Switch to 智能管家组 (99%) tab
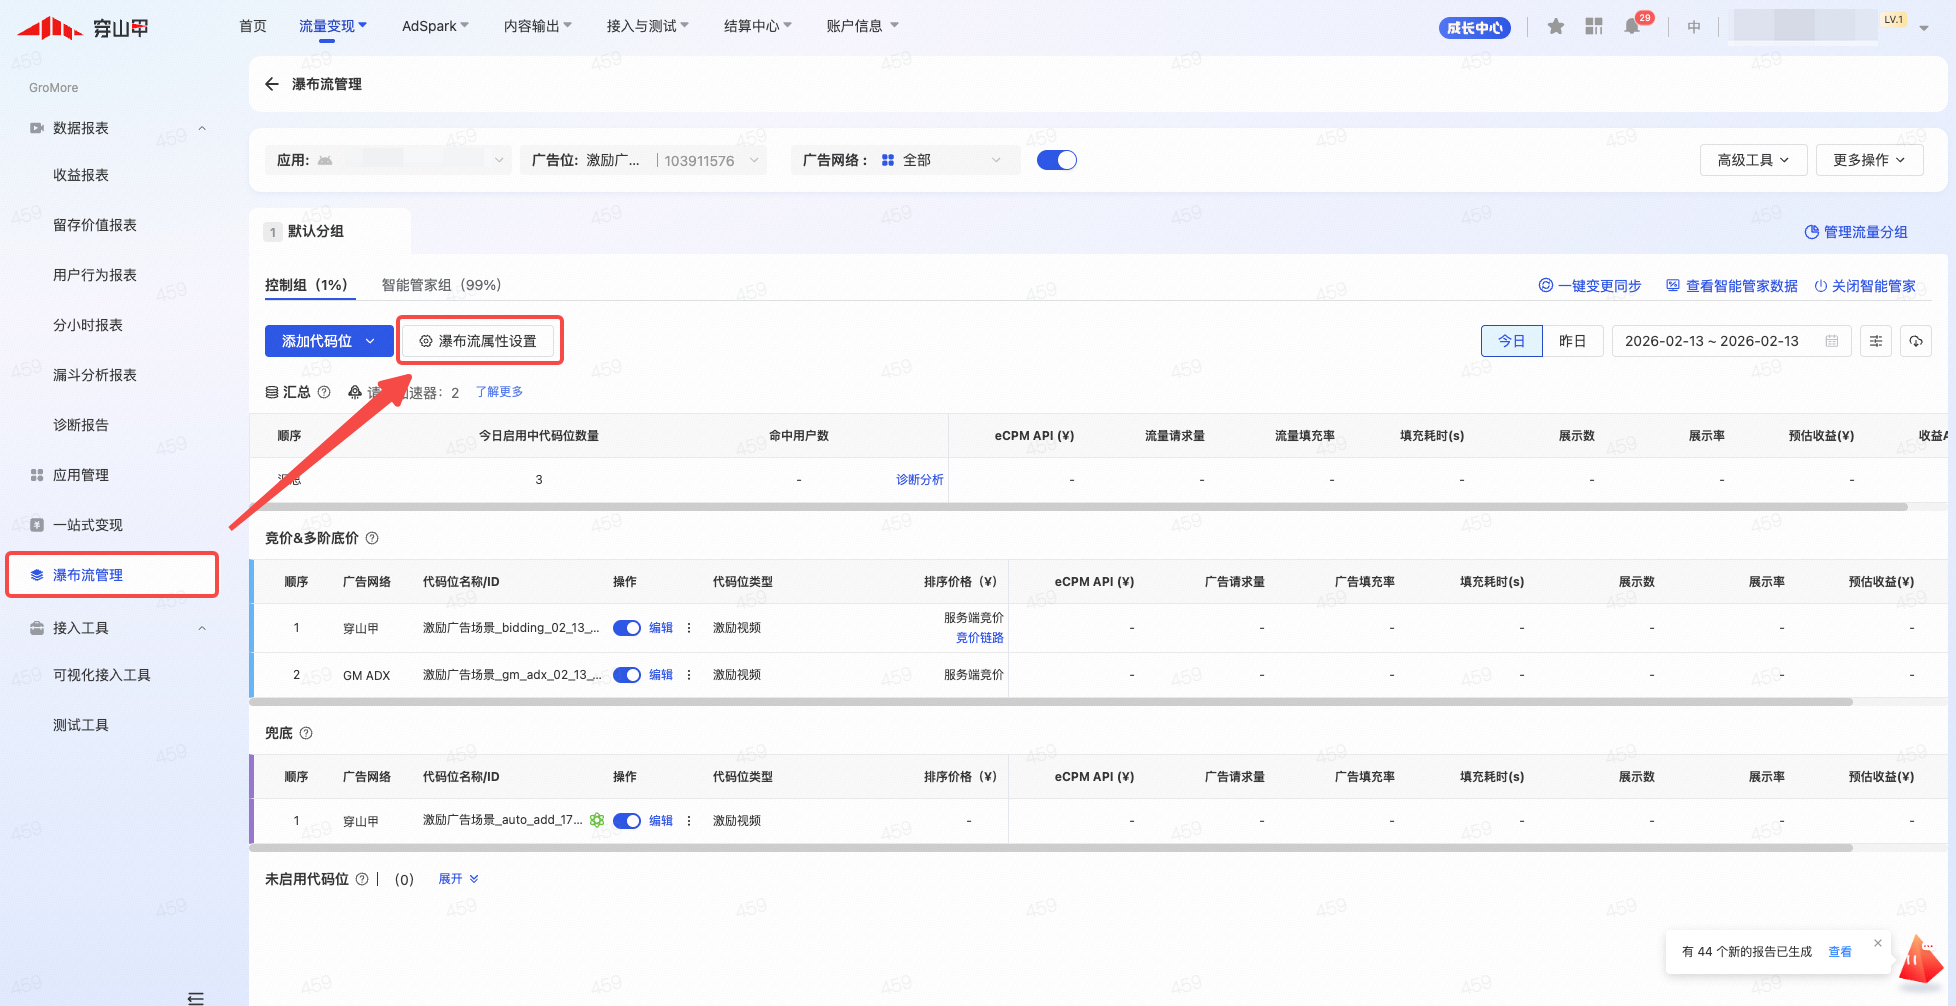Viewport: 1956px width, 1006px height. pyautogui.click(x=441, y=285)
